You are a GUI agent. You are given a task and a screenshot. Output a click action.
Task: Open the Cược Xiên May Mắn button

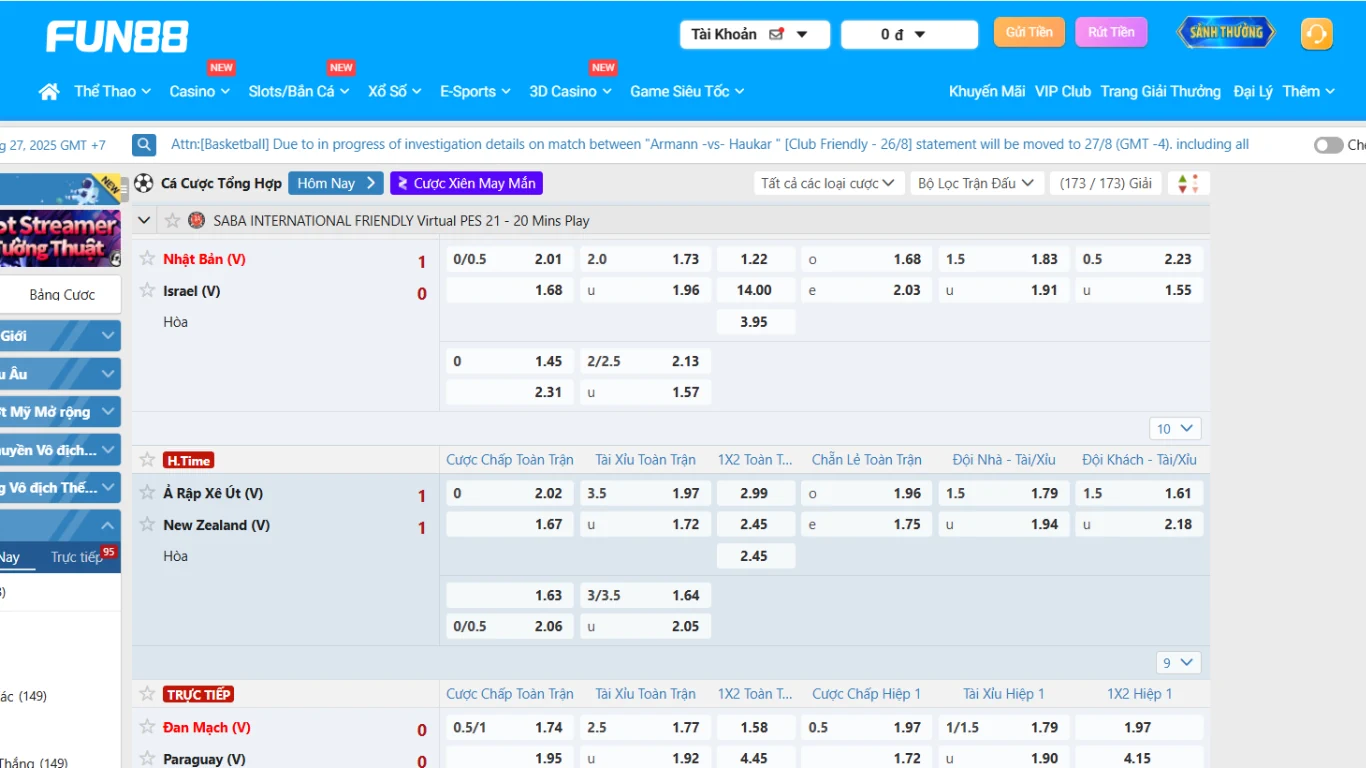tap(466, 183)
